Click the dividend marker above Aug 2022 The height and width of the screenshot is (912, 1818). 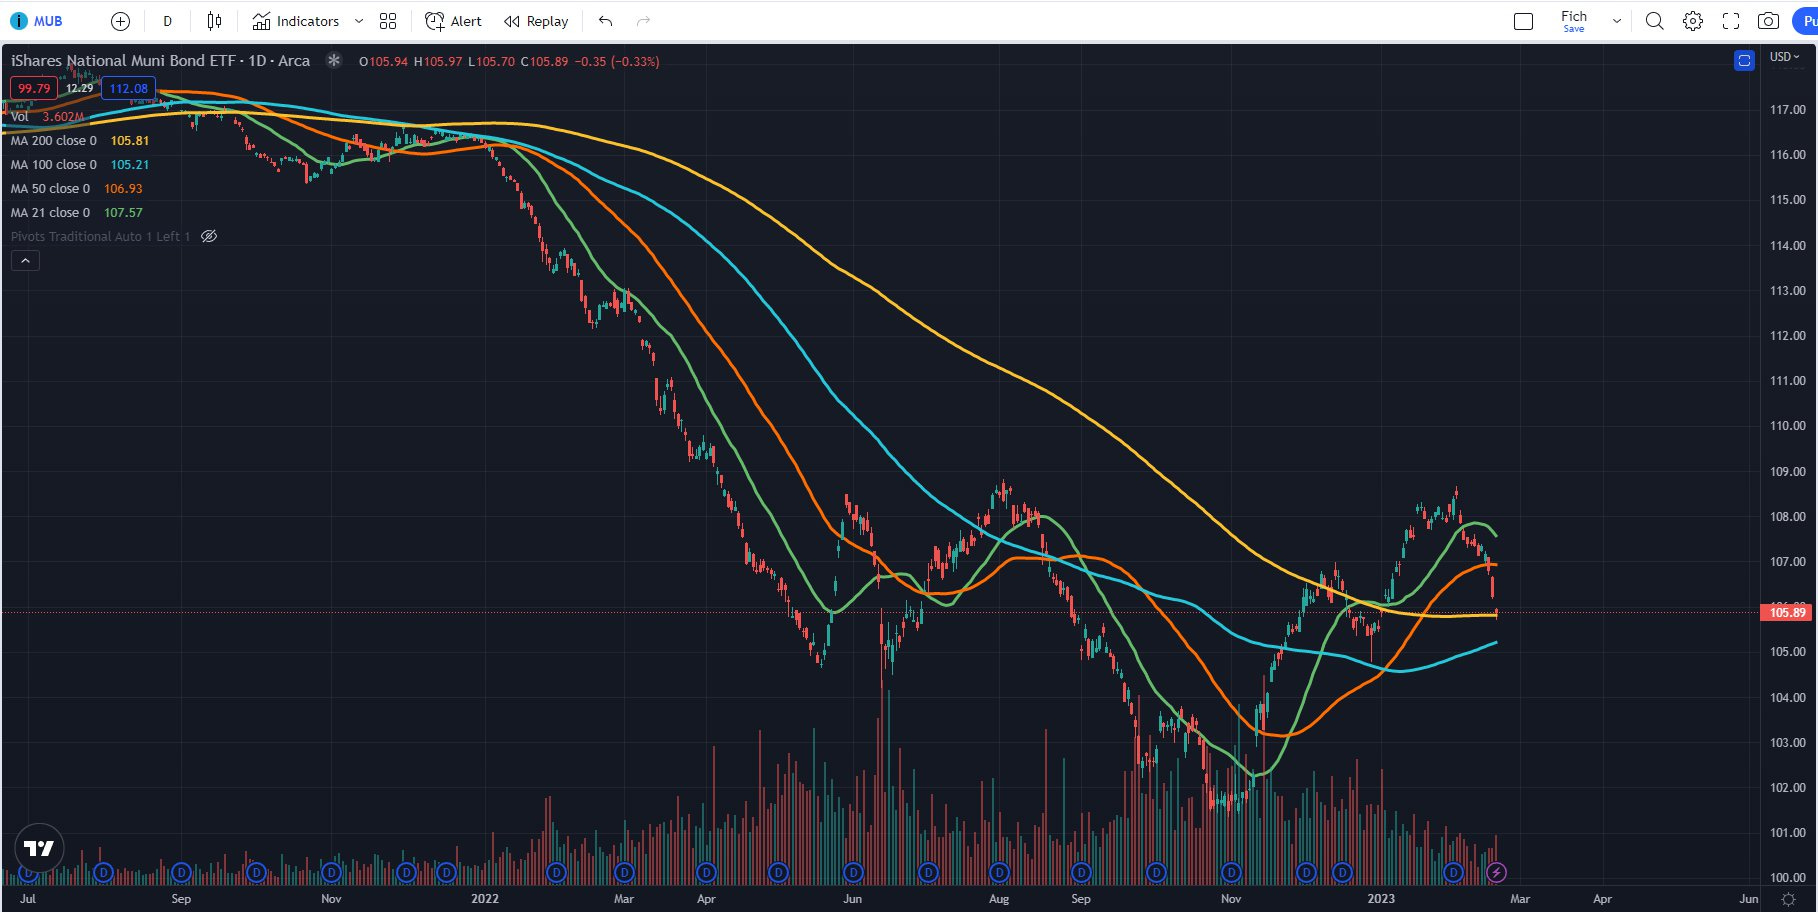[x=1000, y=873]
